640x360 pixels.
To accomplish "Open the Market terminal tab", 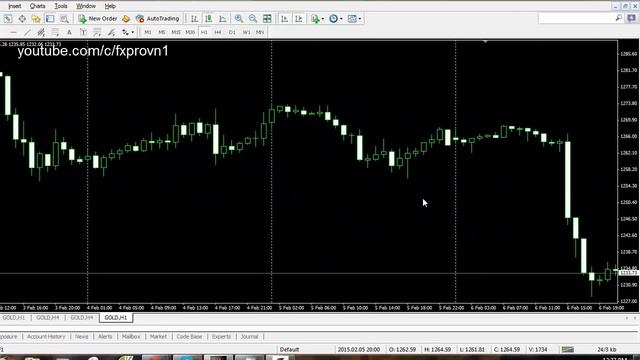I will tap(158, 337).
